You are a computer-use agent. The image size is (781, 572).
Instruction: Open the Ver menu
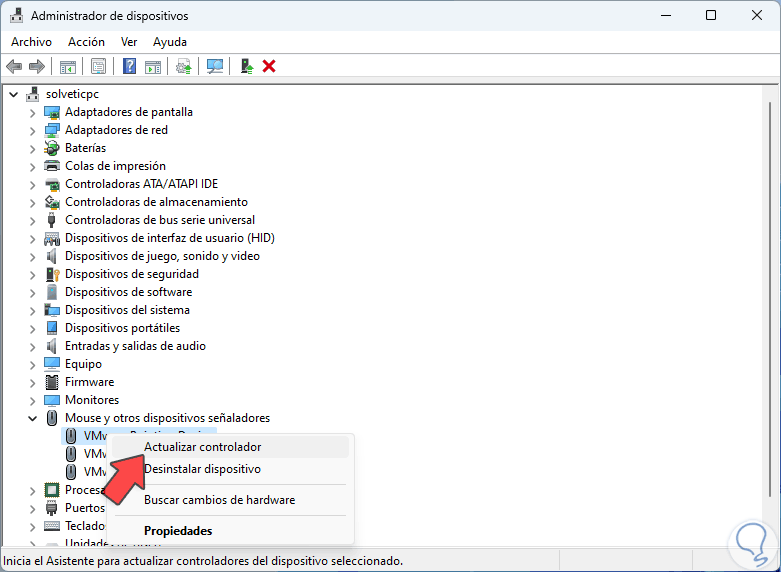pyautogui.click(x=129, y=42)
